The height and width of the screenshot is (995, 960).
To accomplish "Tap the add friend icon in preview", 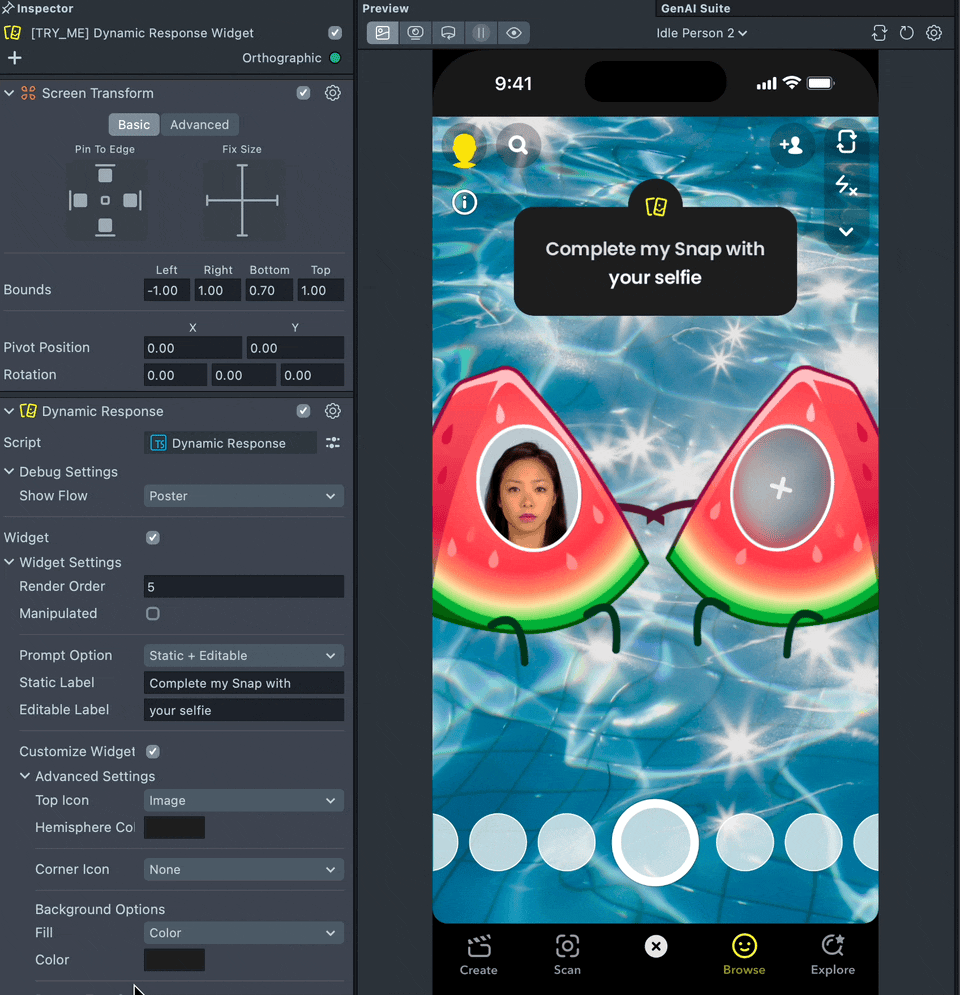I will [791, 146].
